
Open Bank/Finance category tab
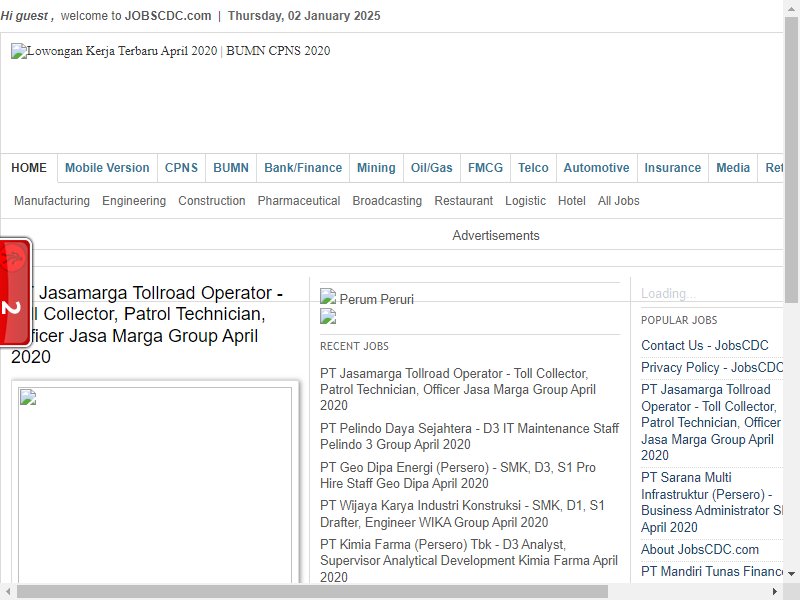tap(303, 168)
